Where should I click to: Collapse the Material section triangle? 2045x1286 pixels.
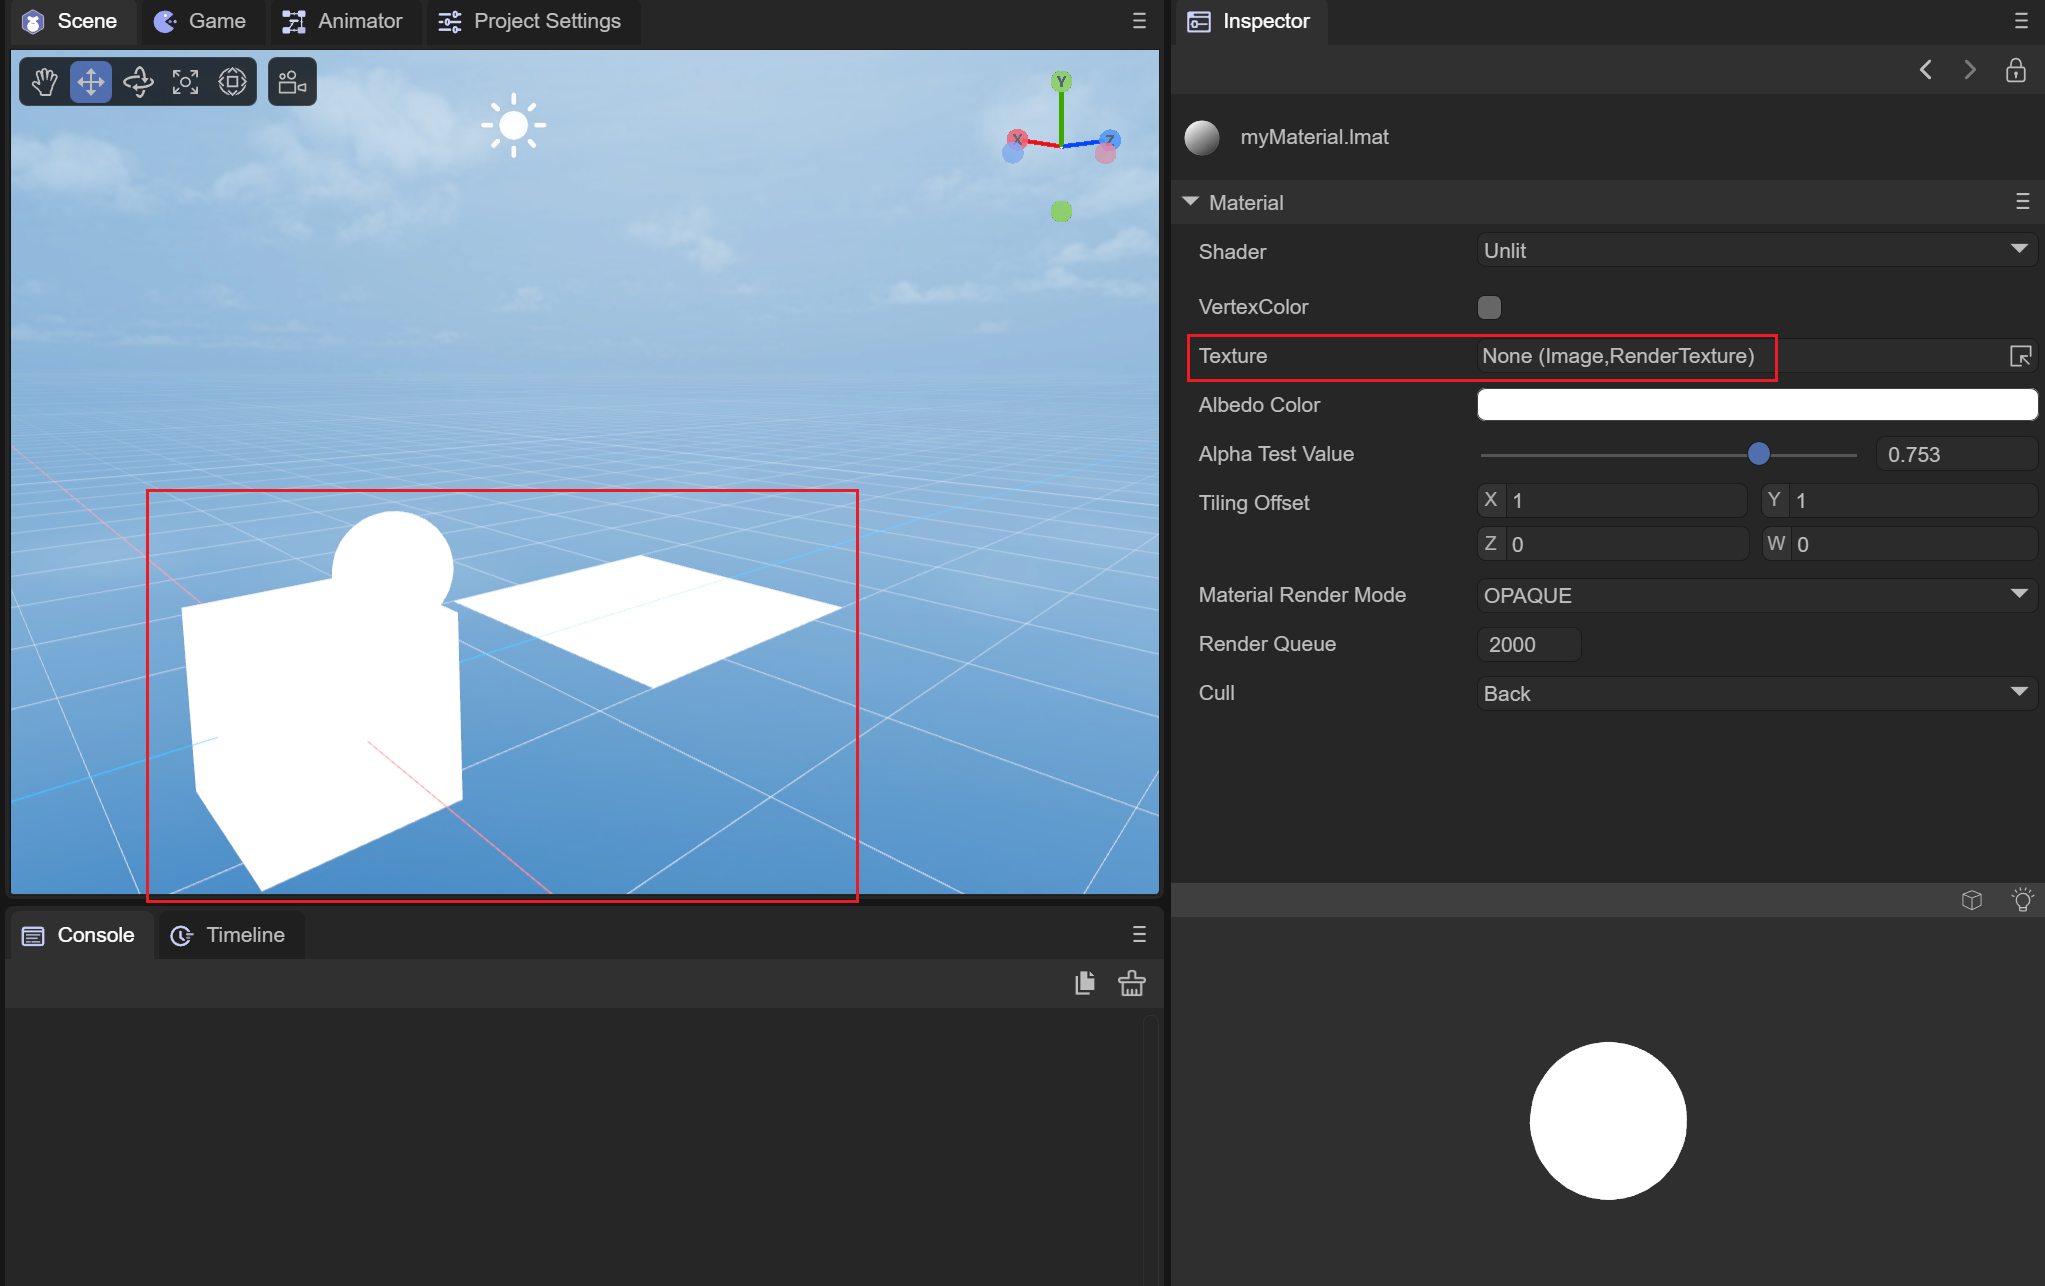coord(1190,202)
